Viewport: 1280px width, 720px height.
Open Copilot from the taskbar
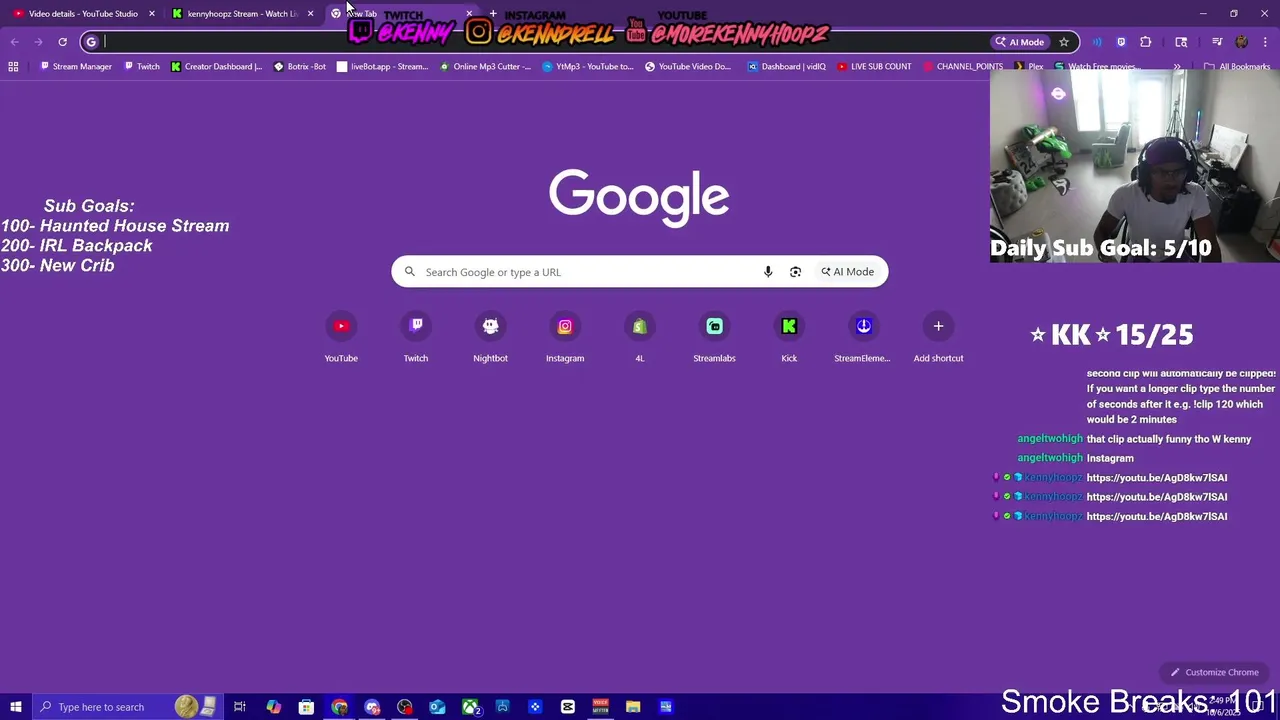[x=273, y=707]
